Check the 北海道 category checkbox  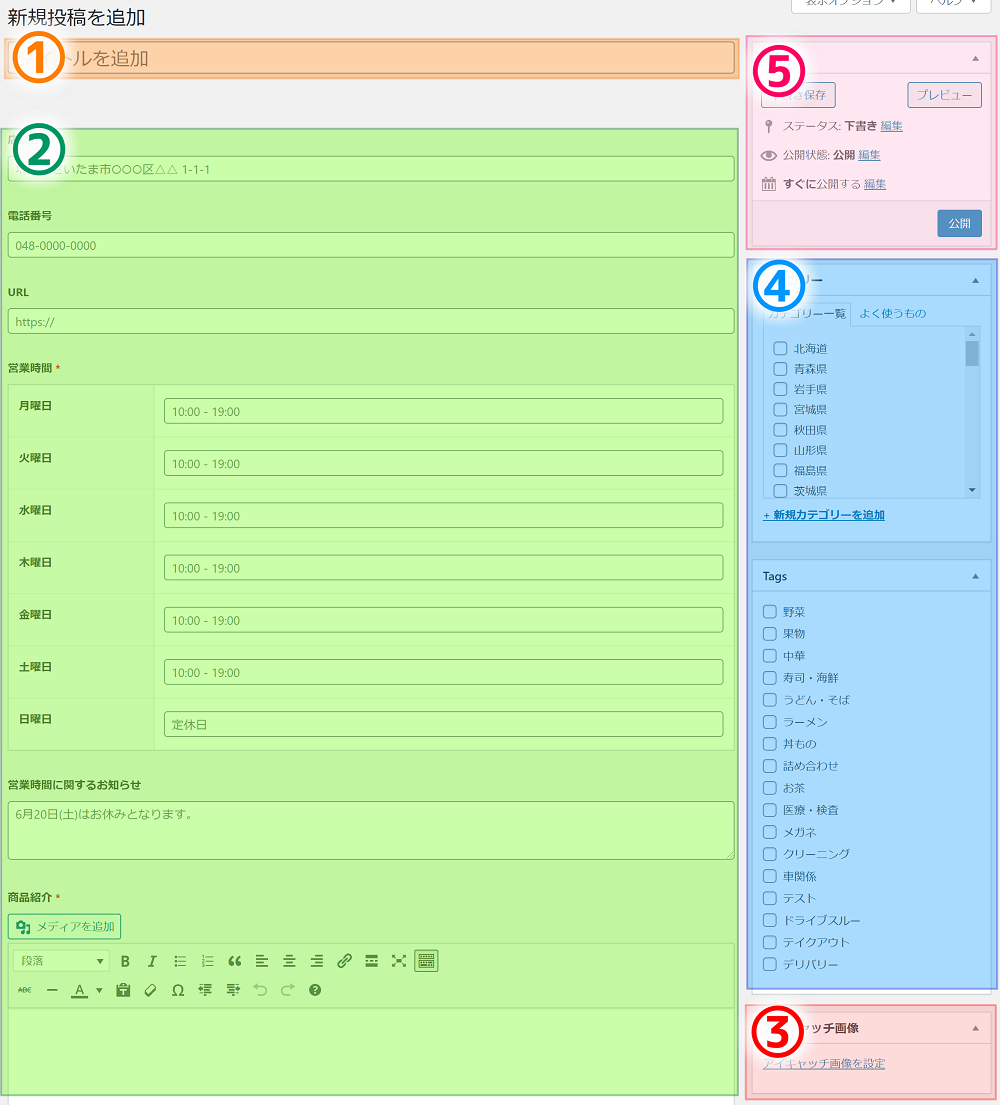point(780,349)
